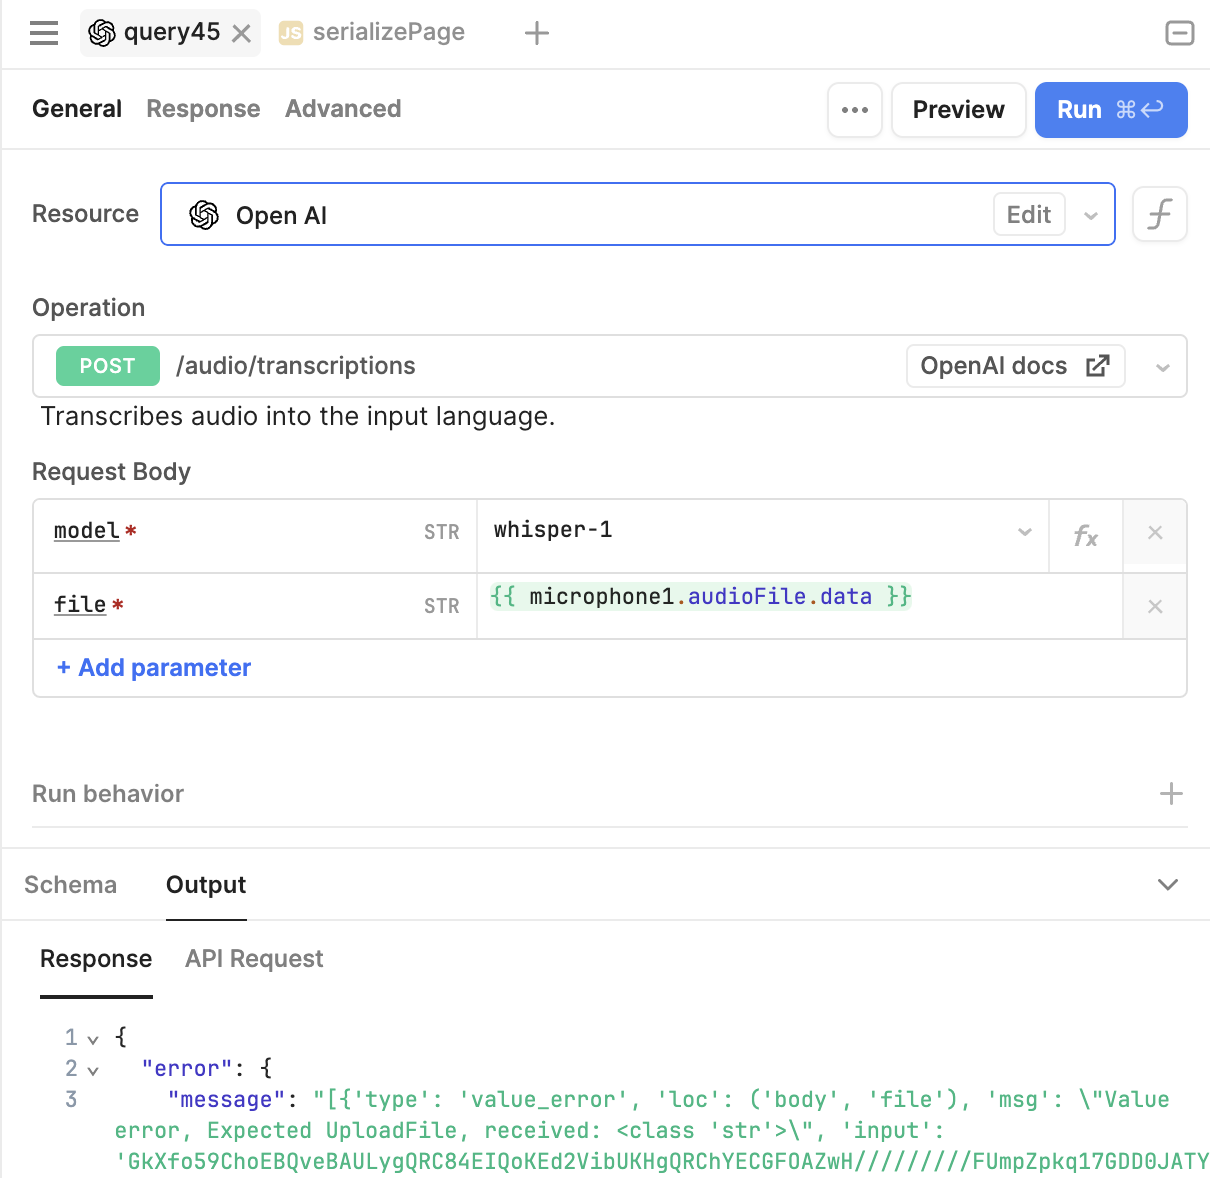The width and height of the screenshot is (1210, 1178).
Task: Remove the model parameter
Action: coord(1155,533)
